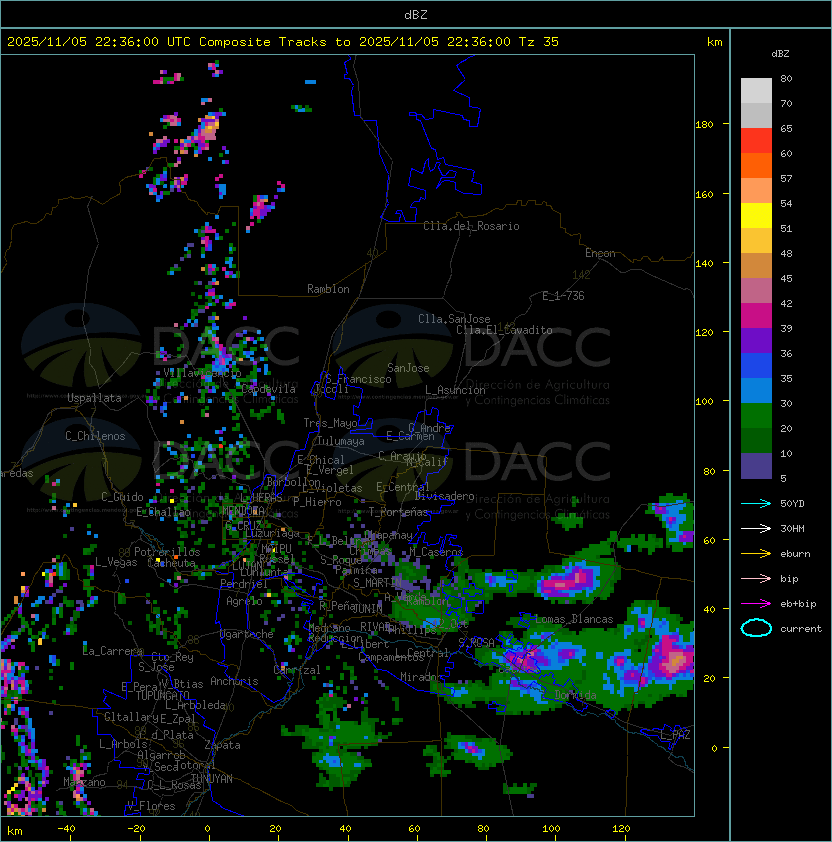Click the '-20' km axis tick

point(136,829)
